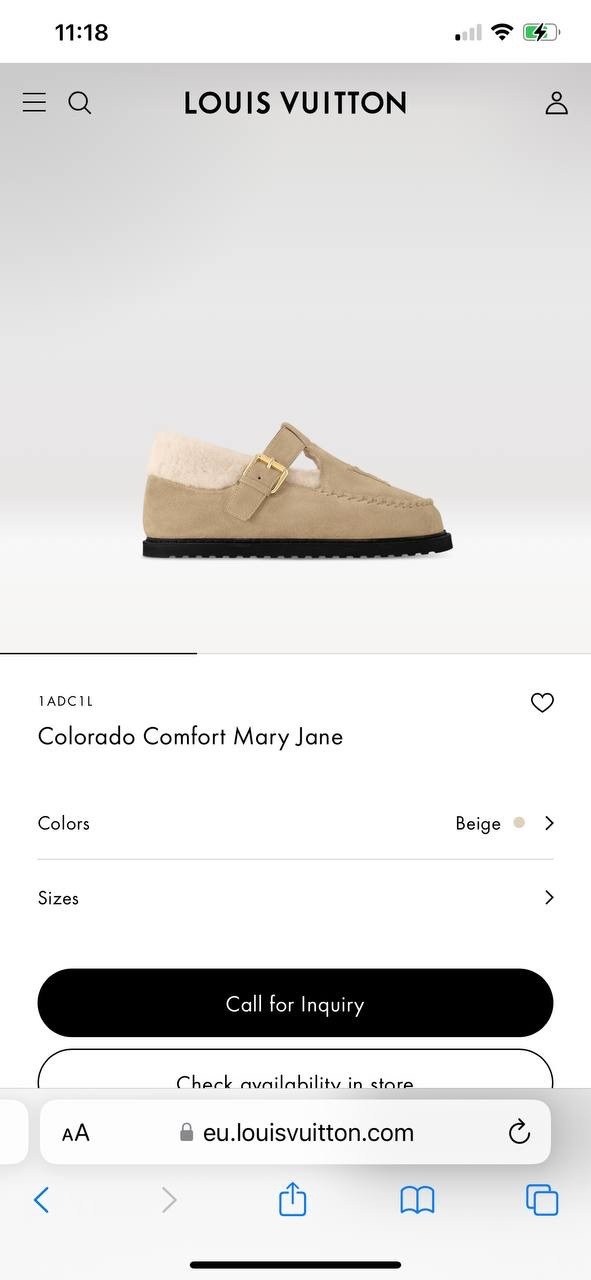This screenshot has height=1280, width=591.
Task: Navigate back with Safari back arrow
Action: [41, 1199]
